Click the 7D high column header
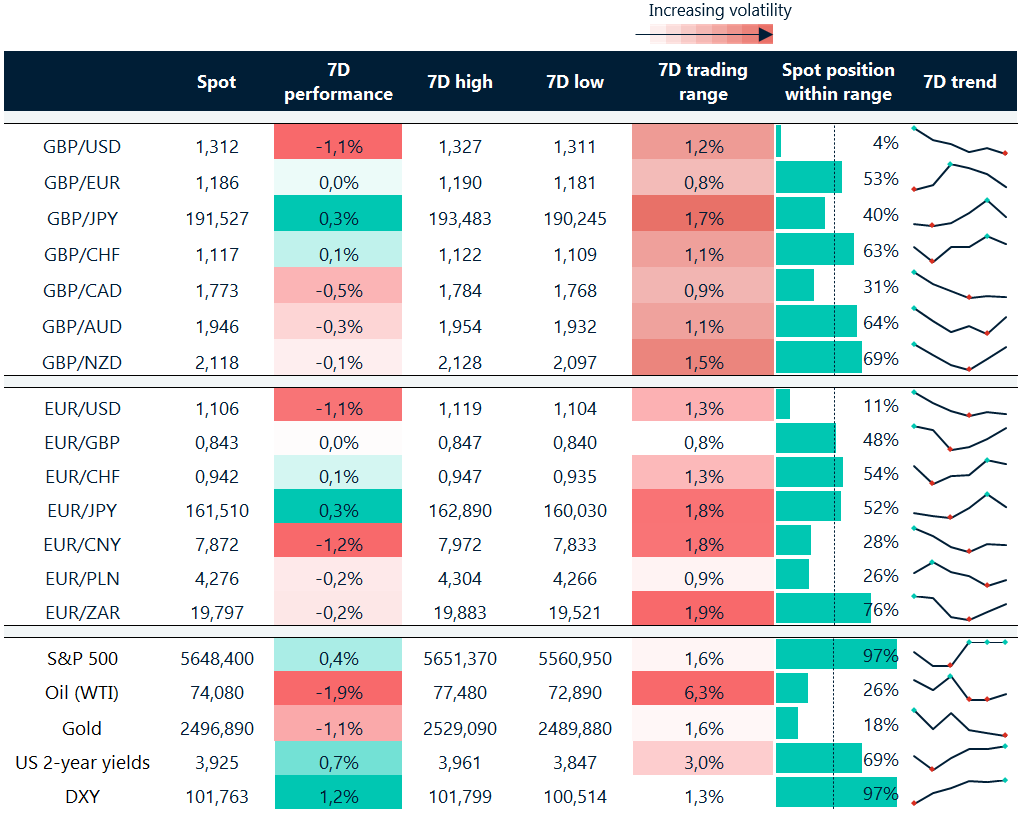Image resolution: width=1023 pixels, height=819 pixels. coord(459,82)
